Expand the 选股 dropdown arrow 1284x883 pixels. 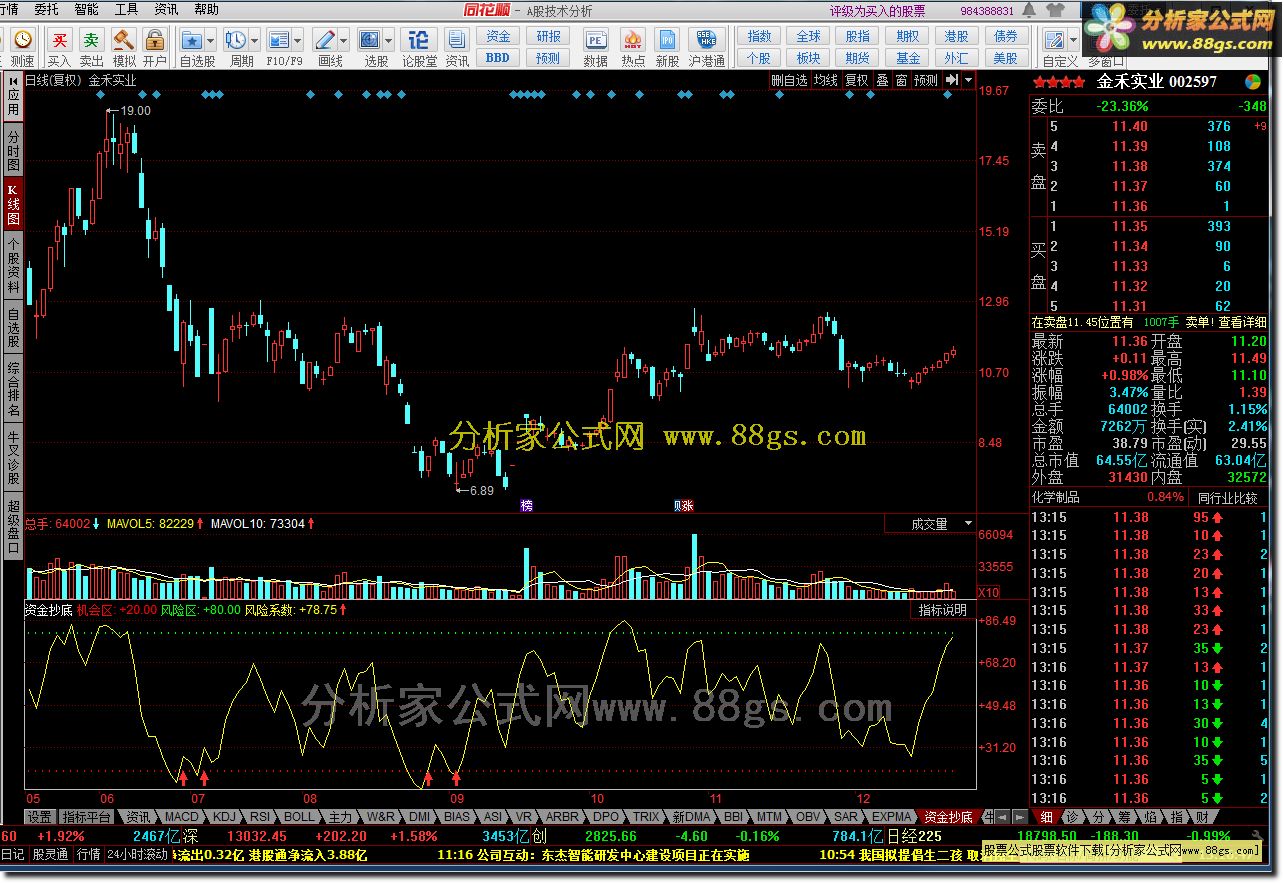390,41
